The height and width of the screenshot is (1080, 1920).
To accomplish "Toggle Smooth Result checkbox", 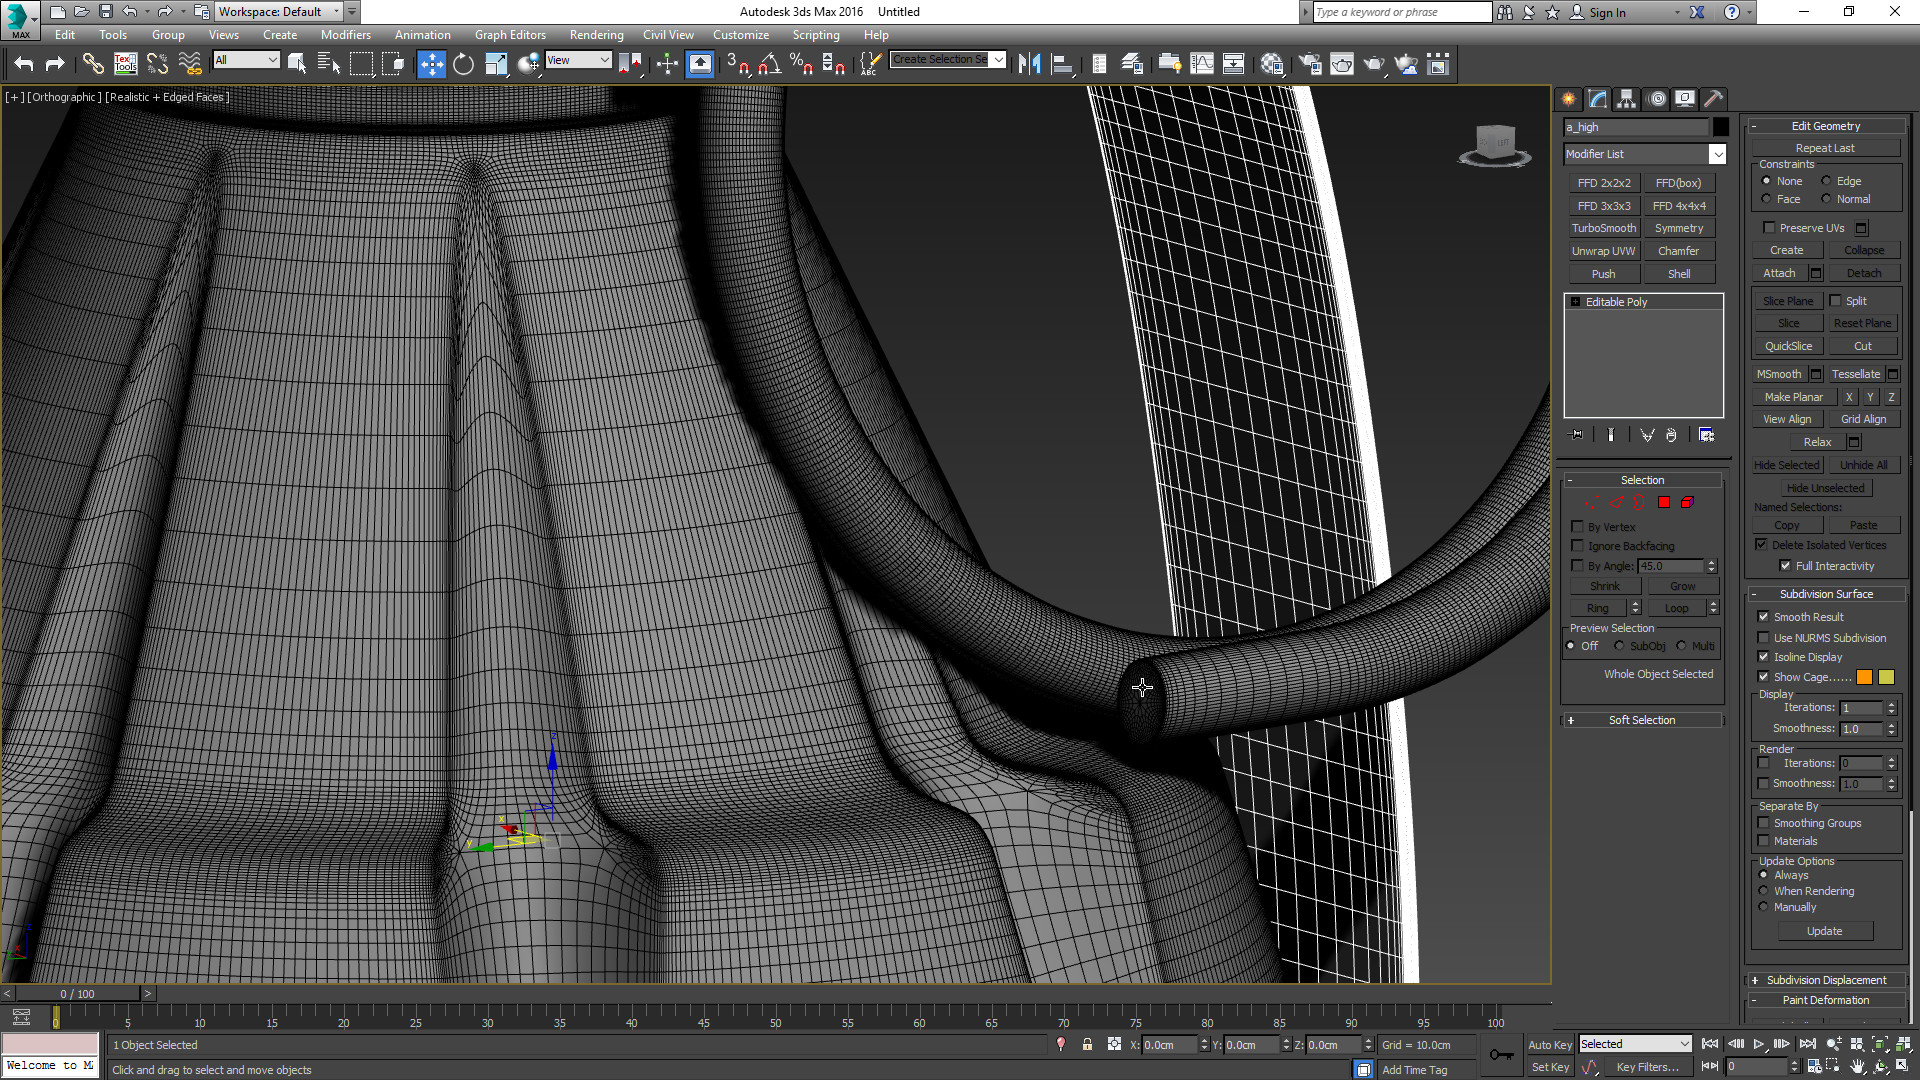I will click(x=1763, y=617).
